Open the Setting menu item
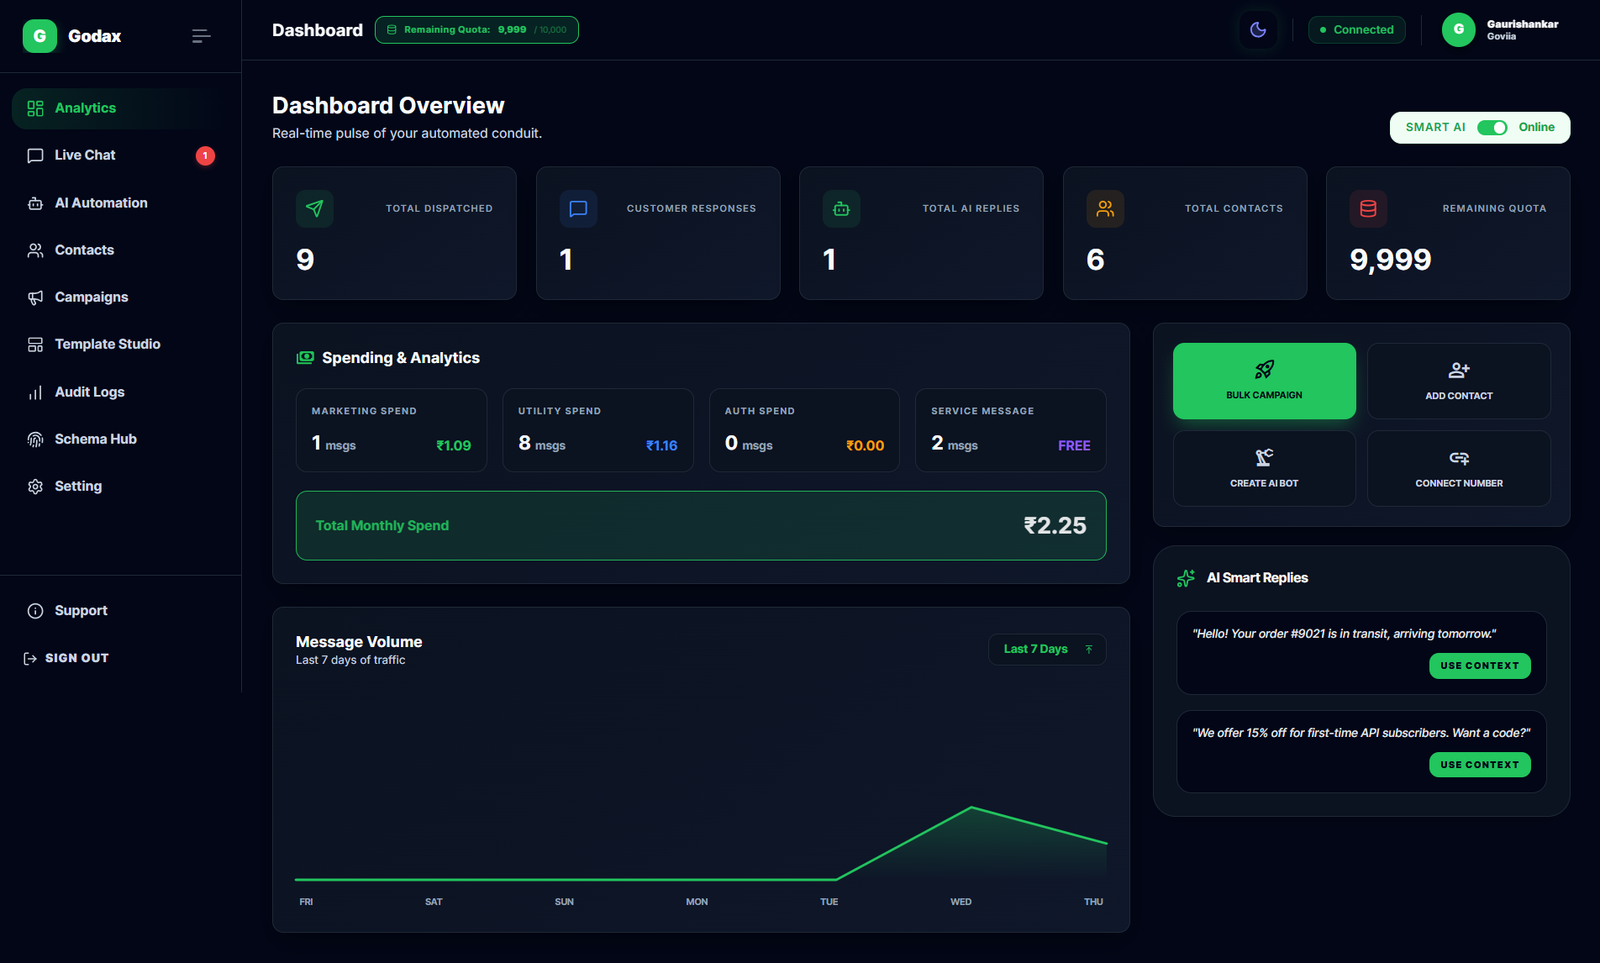Screen dimensions: 1600x963 pos(78,485)
